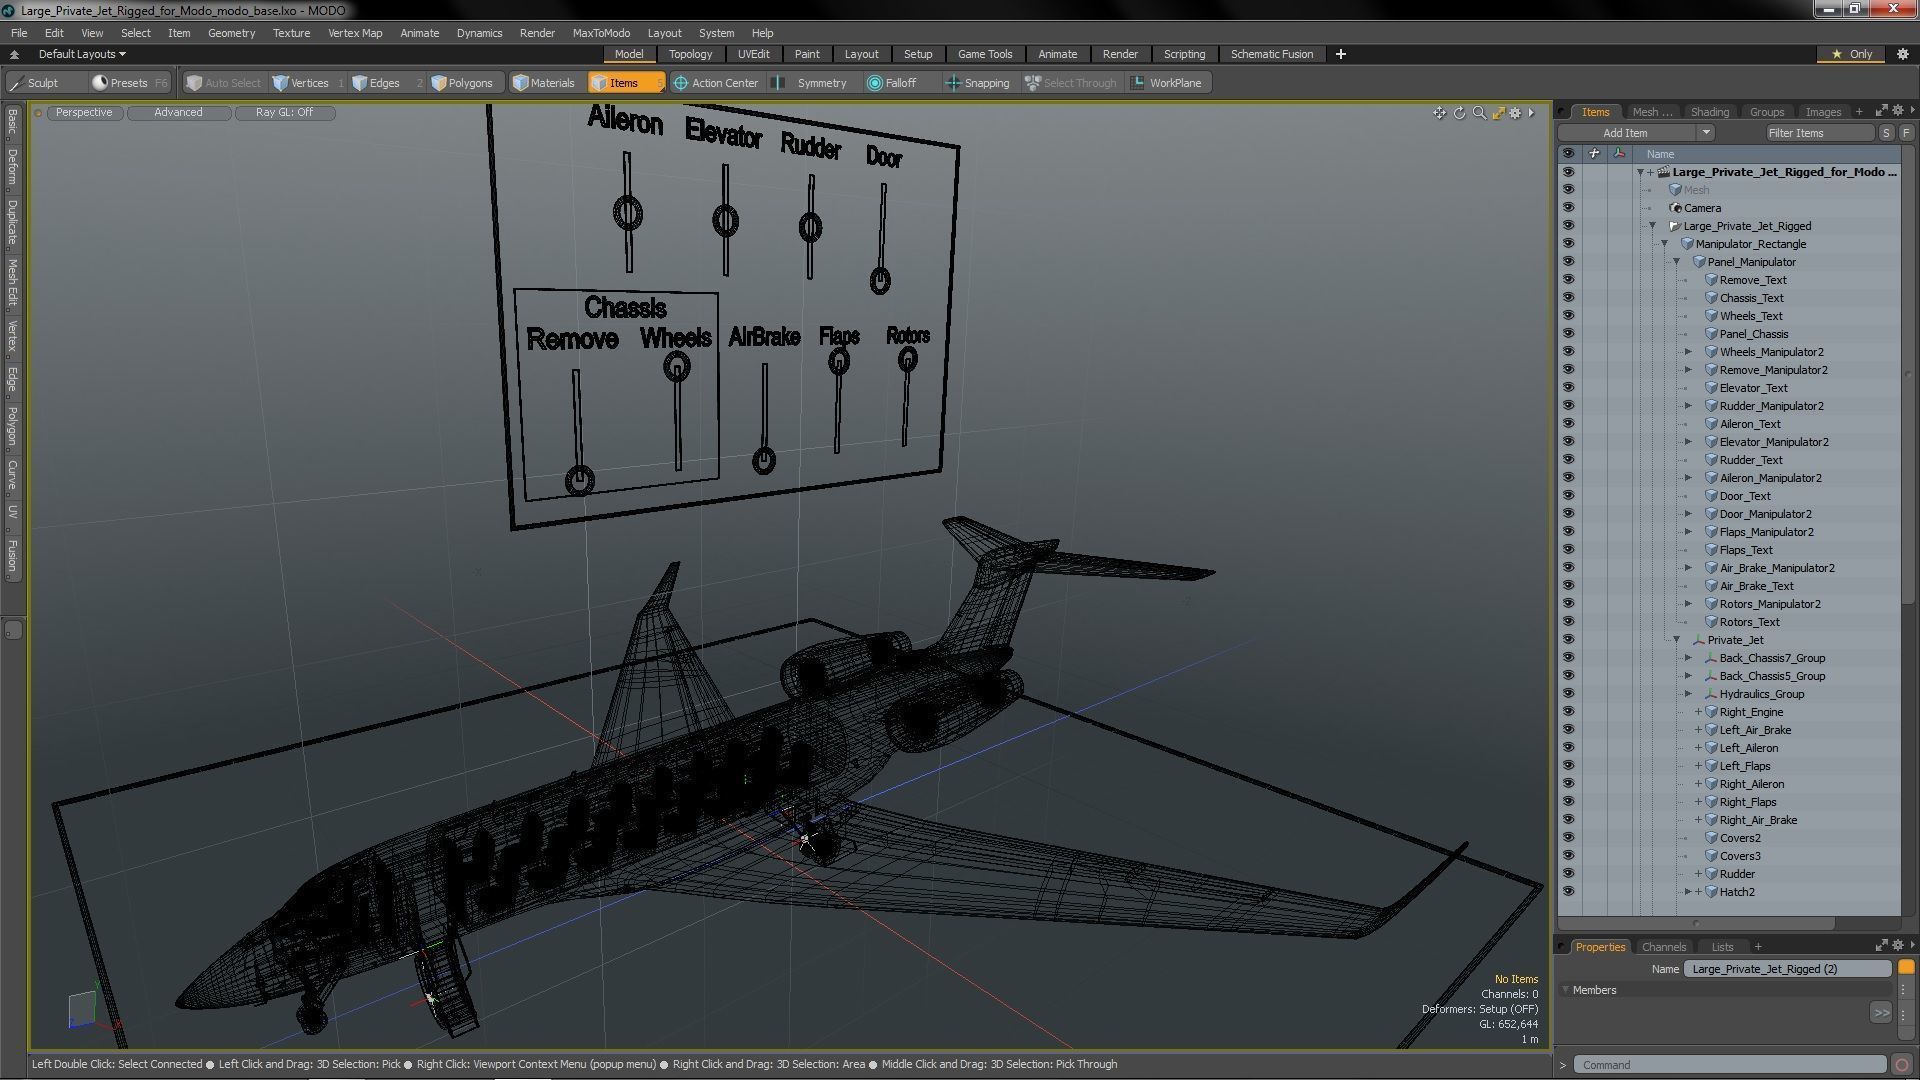Click the Members add arrow button
This screenshot has width=1920, height=1080.
pyautogui.click(x=1880, y=1013)
